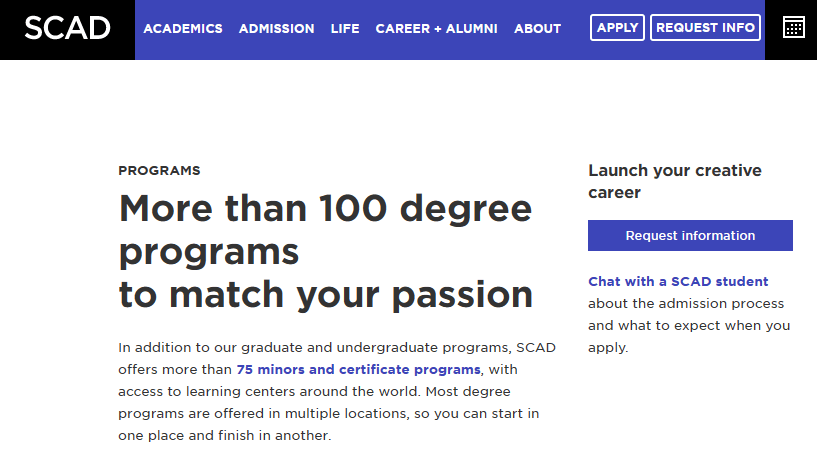Open the Career + Alumni menu
The width and height of the screenshot is (817, 468).
coord(437,29)
